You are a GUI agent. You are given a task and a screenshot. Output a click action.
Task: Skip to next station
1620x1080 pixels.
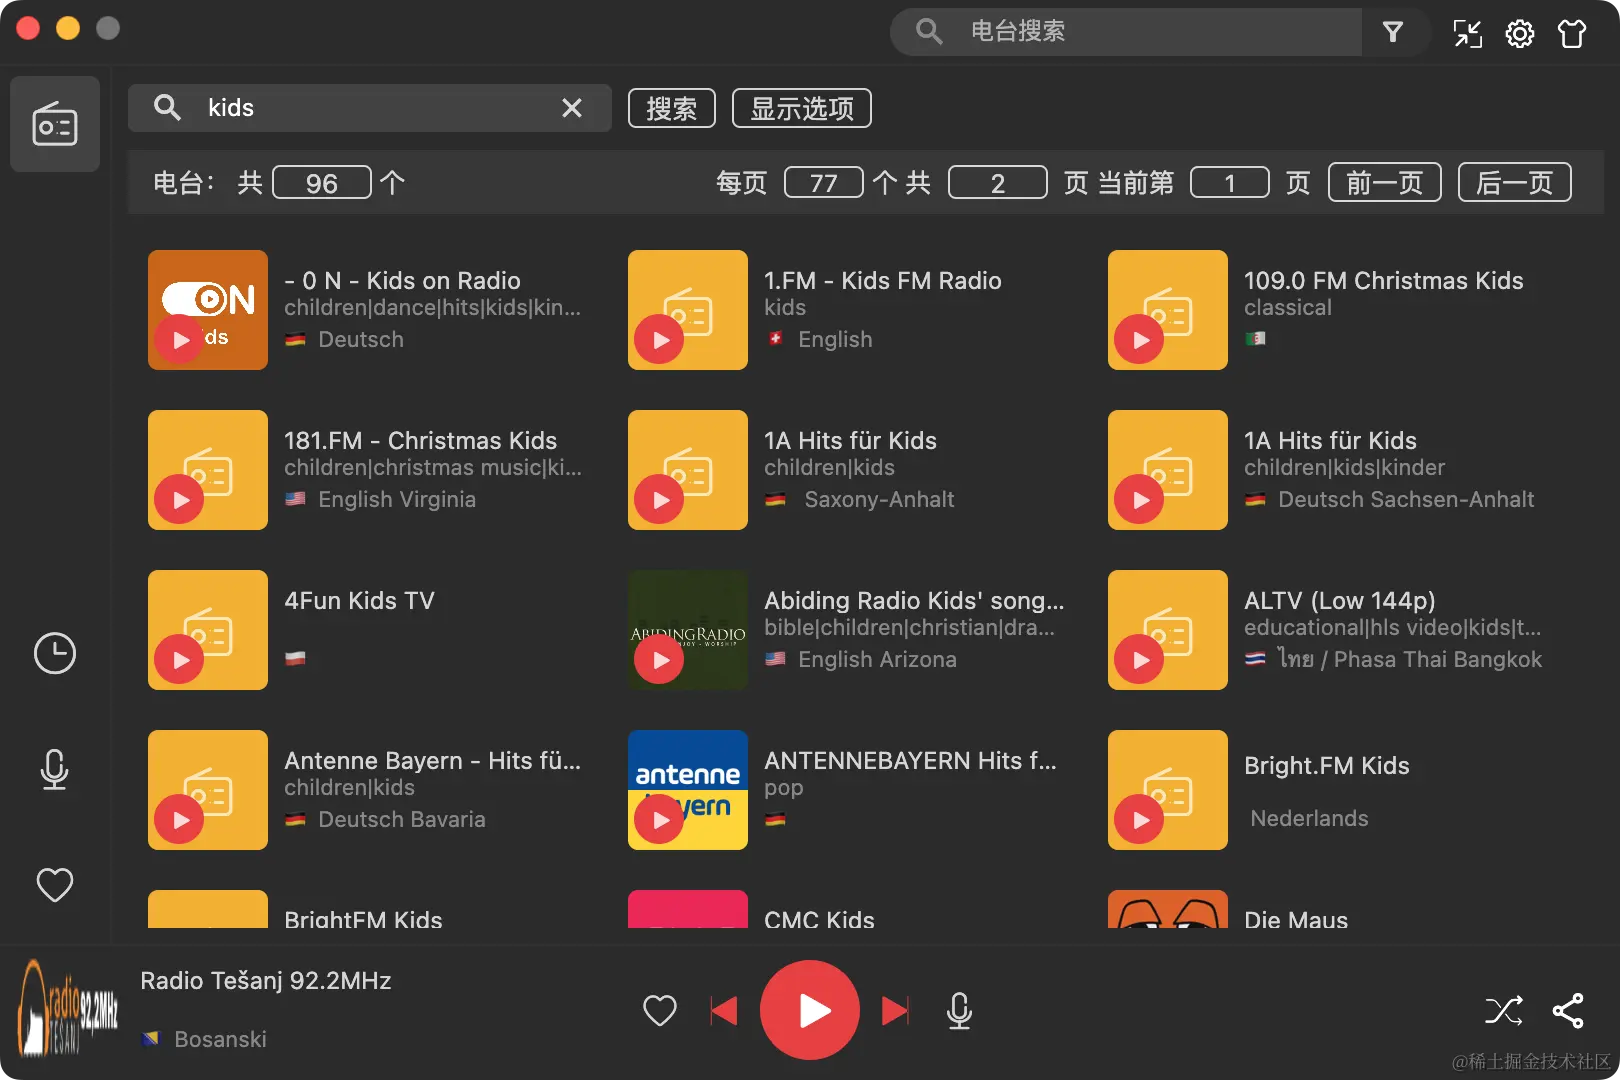(x=895, y=1010)
